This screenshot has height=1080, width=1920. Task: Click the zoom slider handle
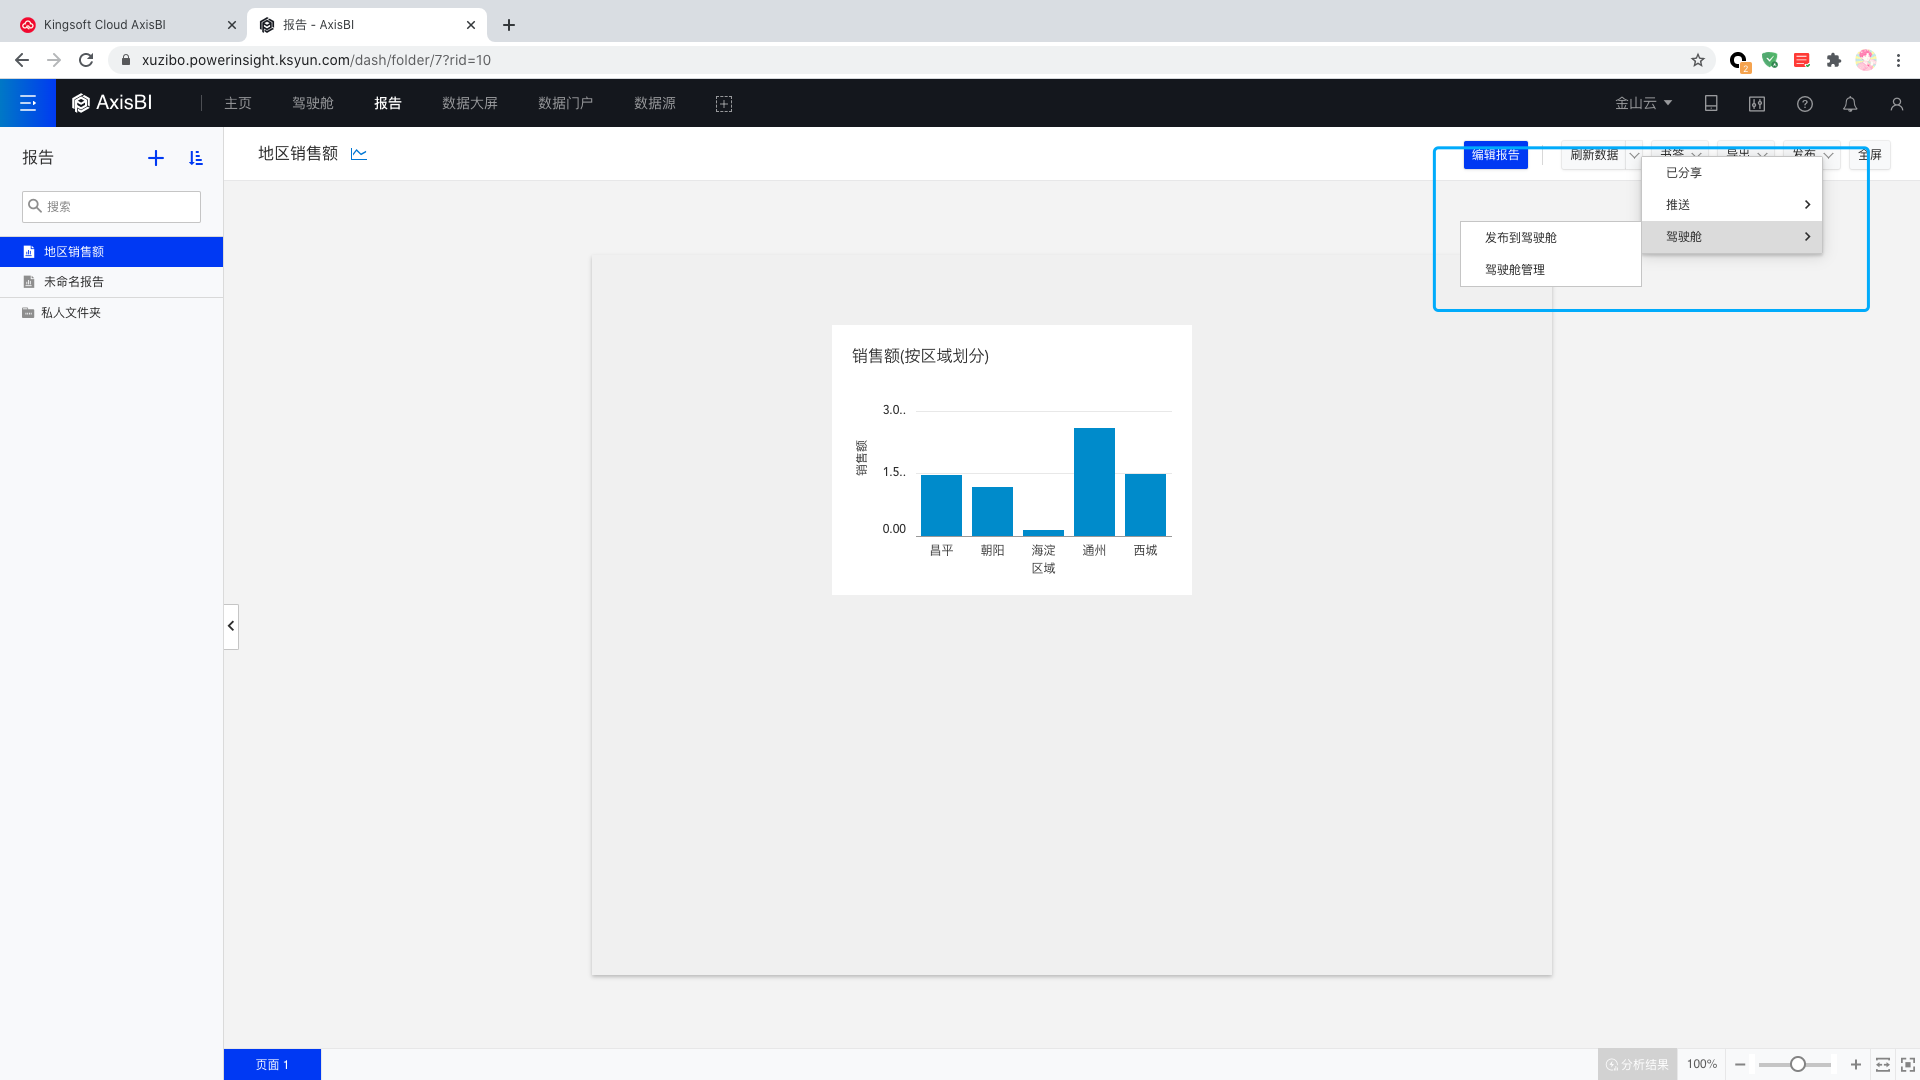pyautogui.click(x=1797, y=1064)
